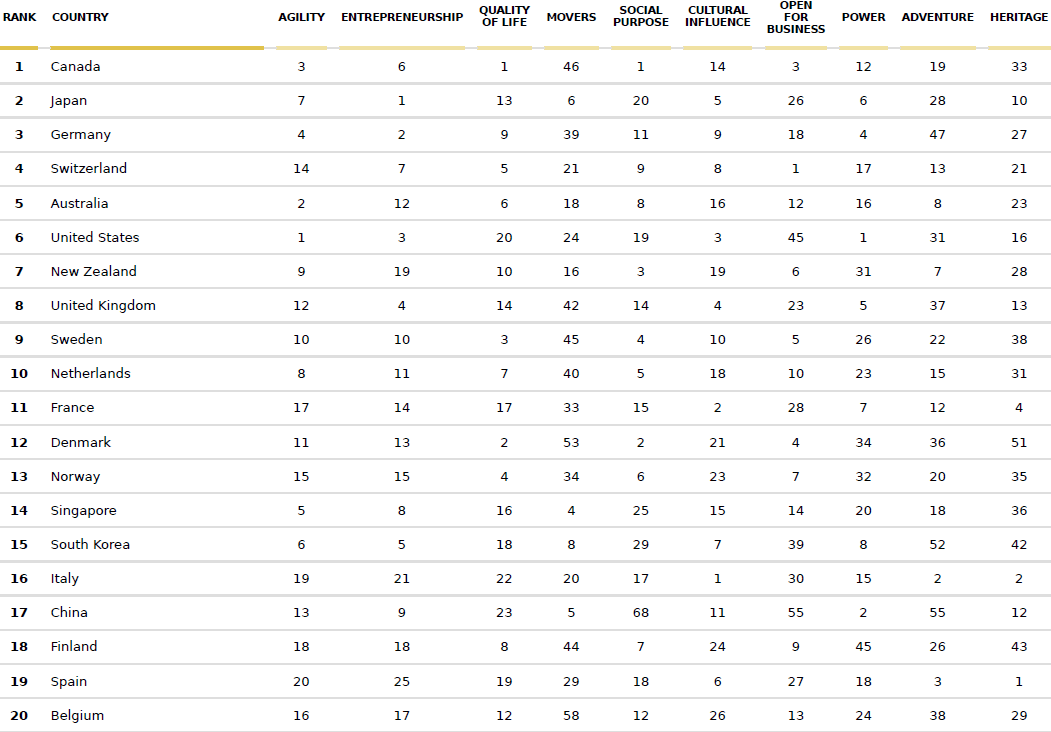Click the yellow underline beneath Country header

157,47
